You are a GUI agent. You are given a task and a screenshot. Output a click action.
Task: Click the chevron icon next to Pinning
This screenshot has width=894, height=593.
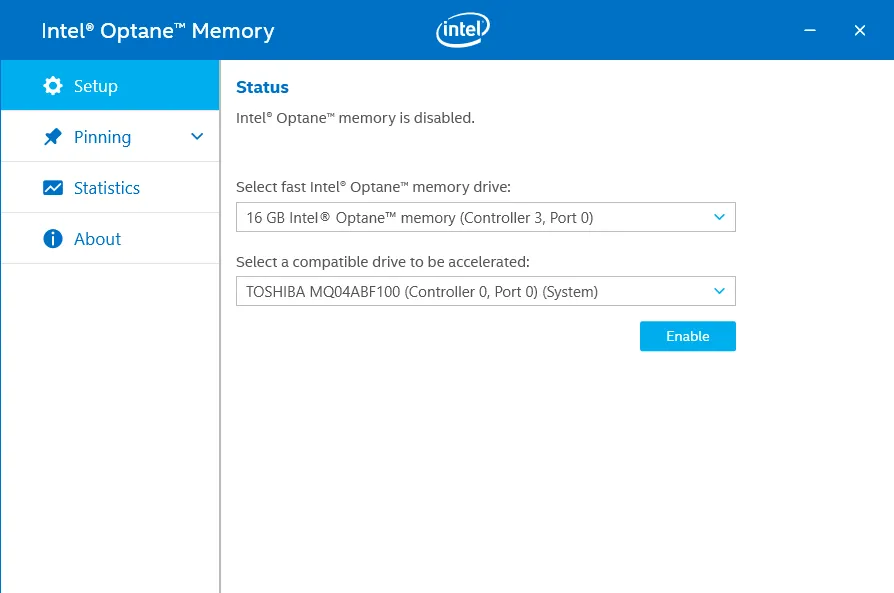point(197,136)
